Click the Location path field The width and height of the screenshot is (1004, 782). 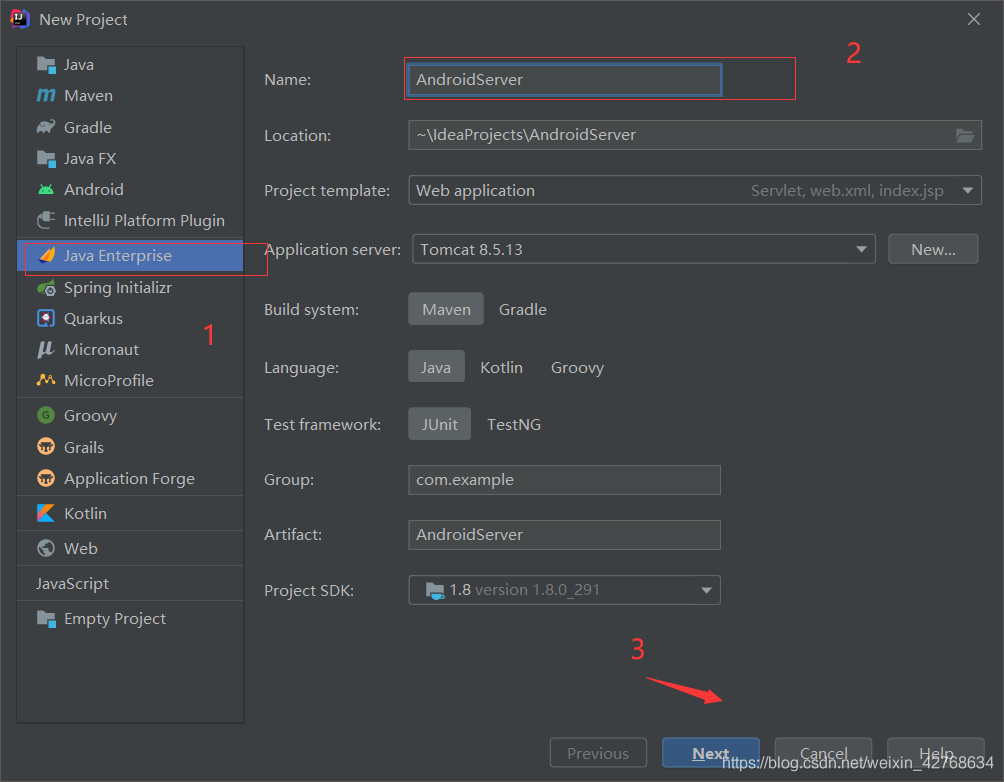[695, 135]
